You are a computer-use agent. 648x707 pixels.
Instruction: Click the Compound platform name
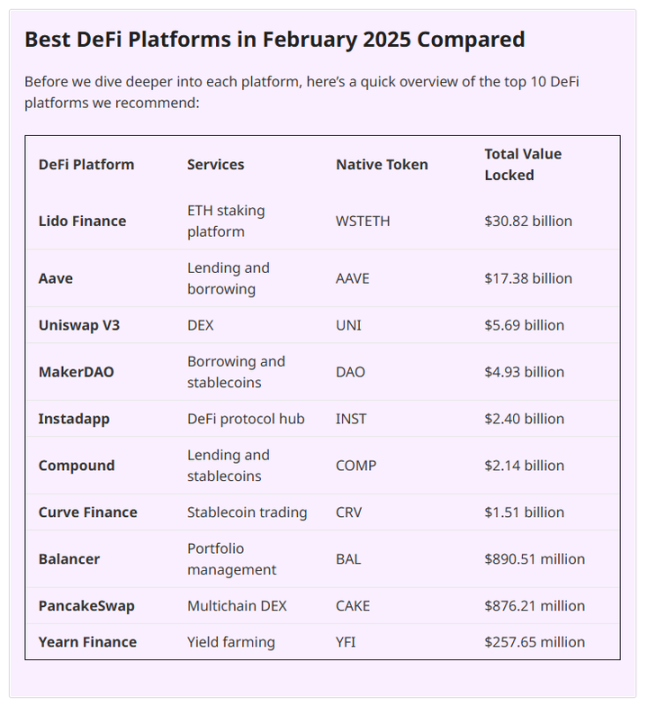pos(76,466)
